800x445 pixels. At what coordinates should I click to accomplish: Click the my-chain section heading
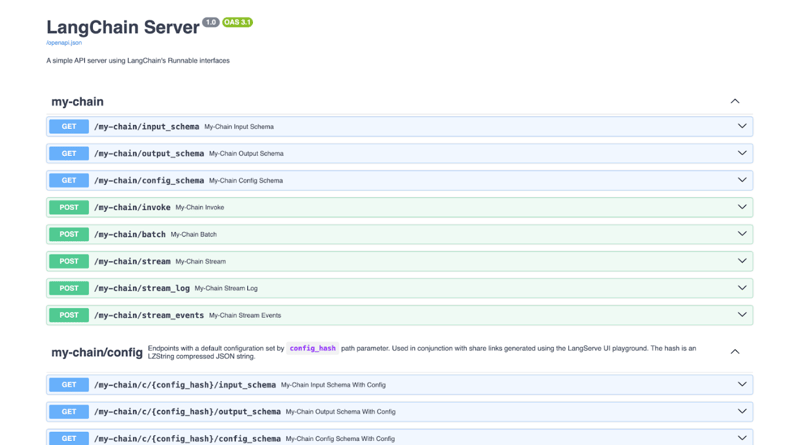[x=77, y=102]
